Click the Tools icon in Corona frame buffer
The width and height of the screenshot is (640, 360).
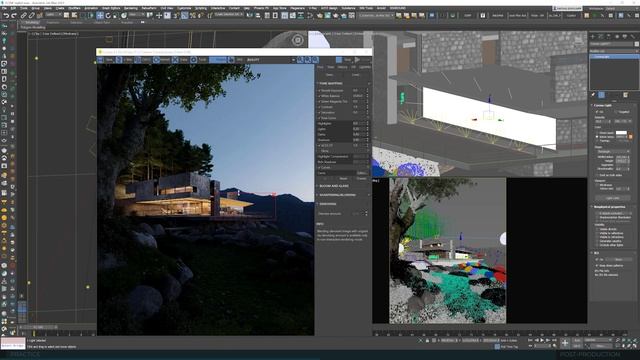click(193, 60)
